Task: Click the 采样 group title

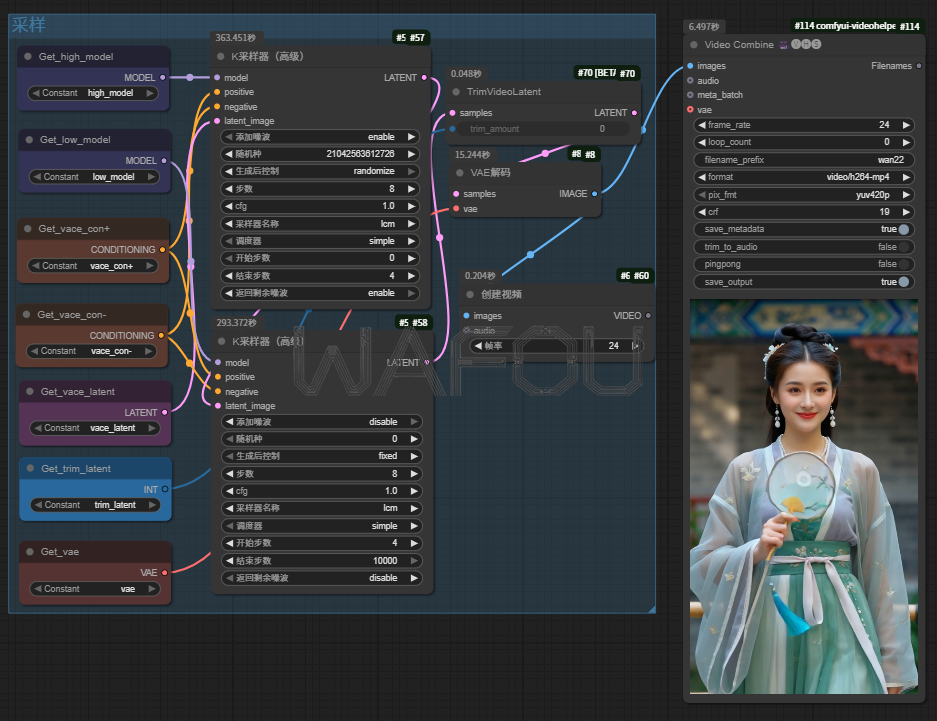Action: point(28,25)
